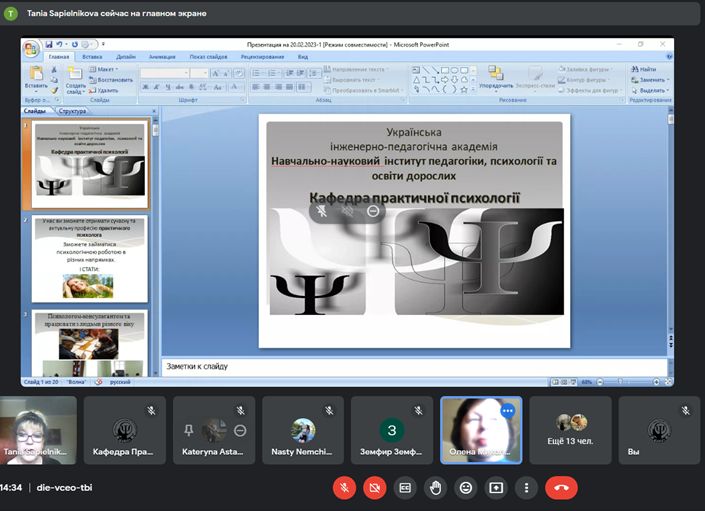Click the Present now screen-share icon
This screenshot has height=511, width=705.
496,488
